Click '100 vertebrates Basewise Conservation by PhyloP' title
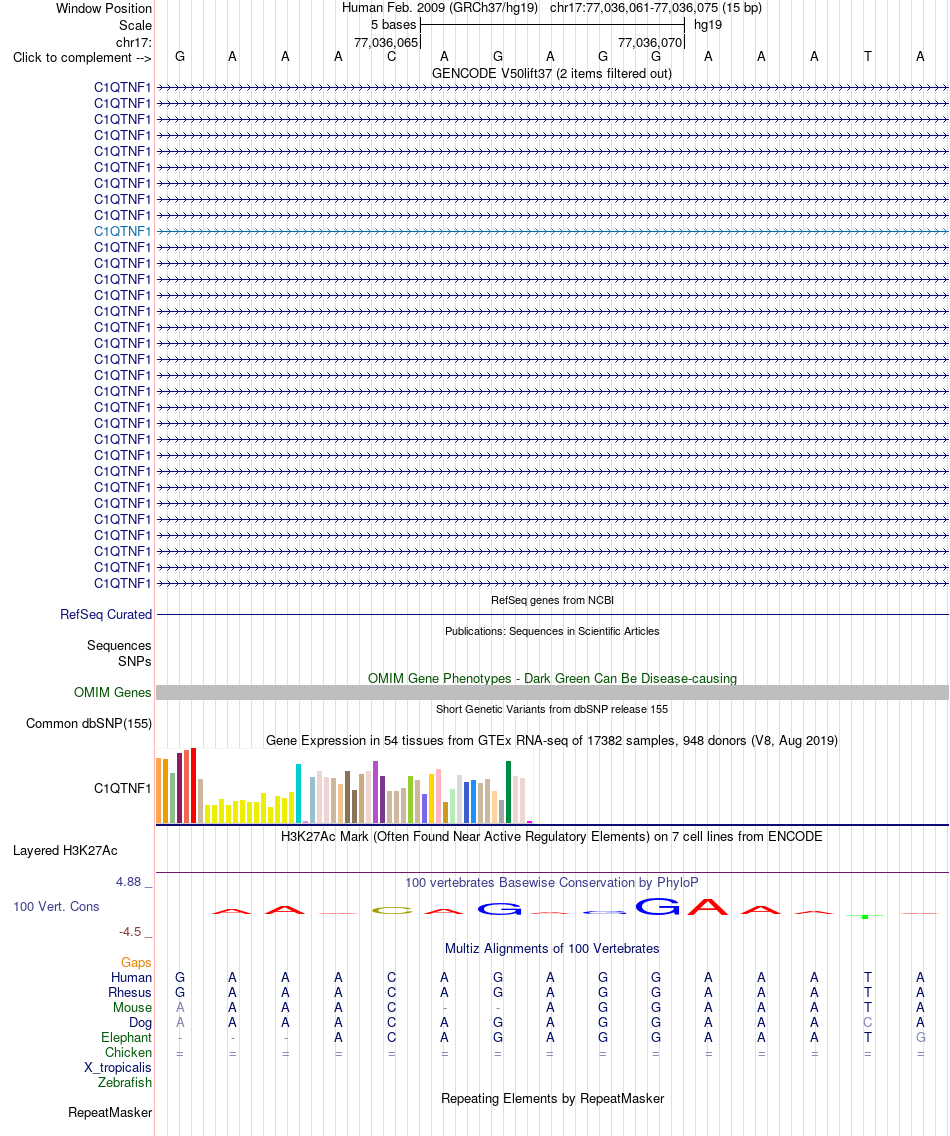This screenshot has width=950, height=1136. tap(551, 882)
